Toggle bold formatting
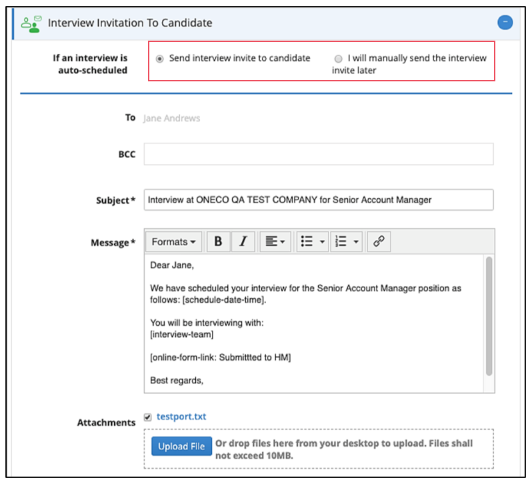Screen dimensions: 532x480 coord(218,242)
